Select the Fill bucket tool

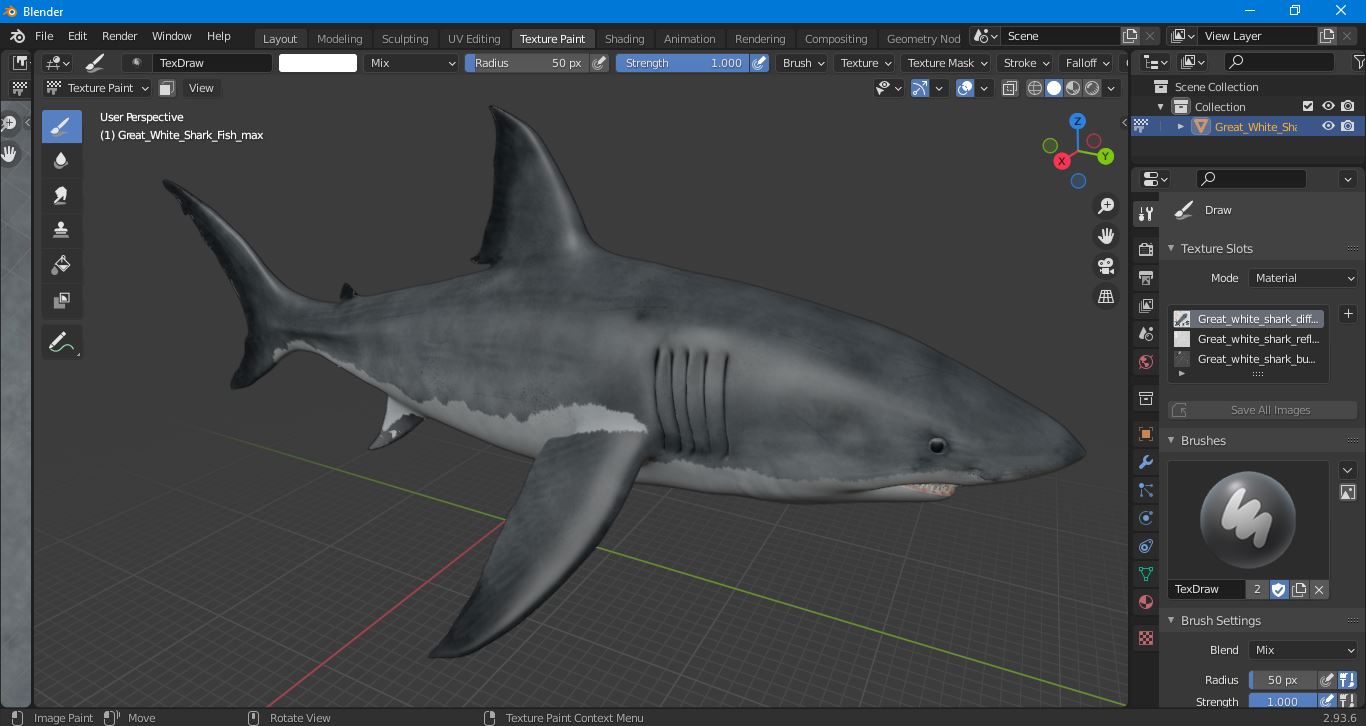[x=61, y=265]
